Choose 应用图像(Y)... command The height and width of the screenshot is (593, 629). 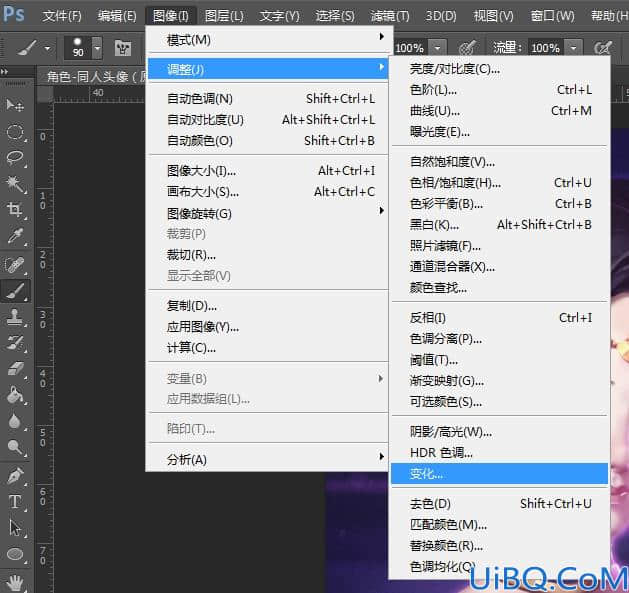tap(268, 327)
